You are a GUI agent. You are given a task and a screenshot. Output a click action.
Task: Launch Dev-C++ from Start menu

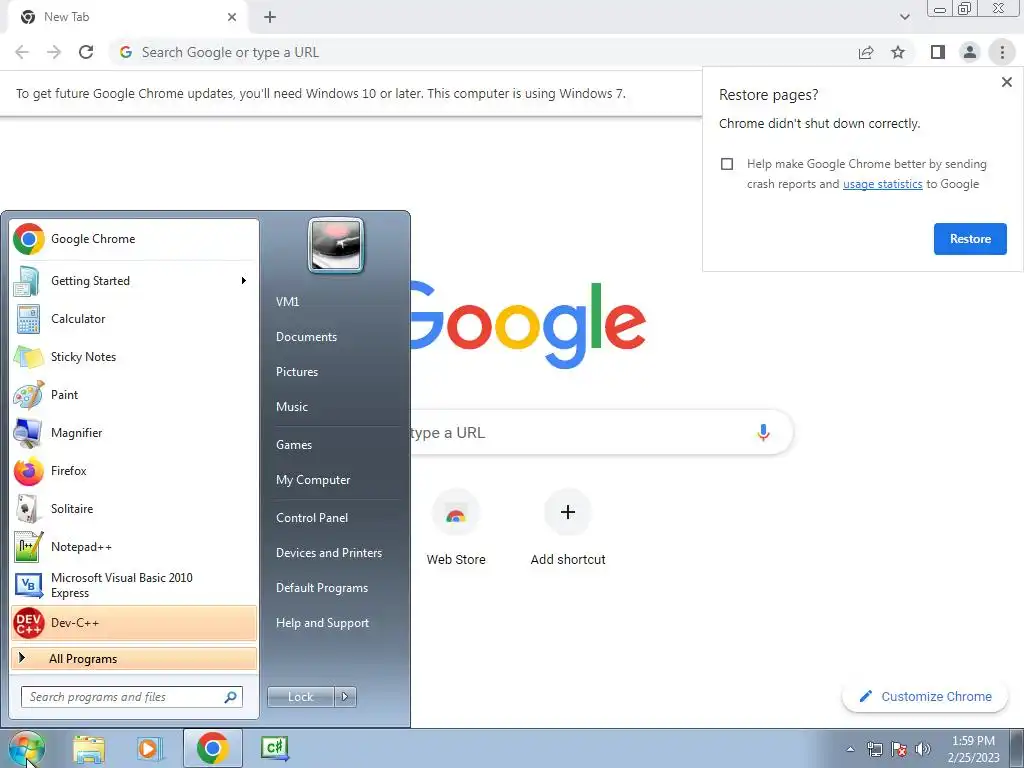(x=134, y=623)
